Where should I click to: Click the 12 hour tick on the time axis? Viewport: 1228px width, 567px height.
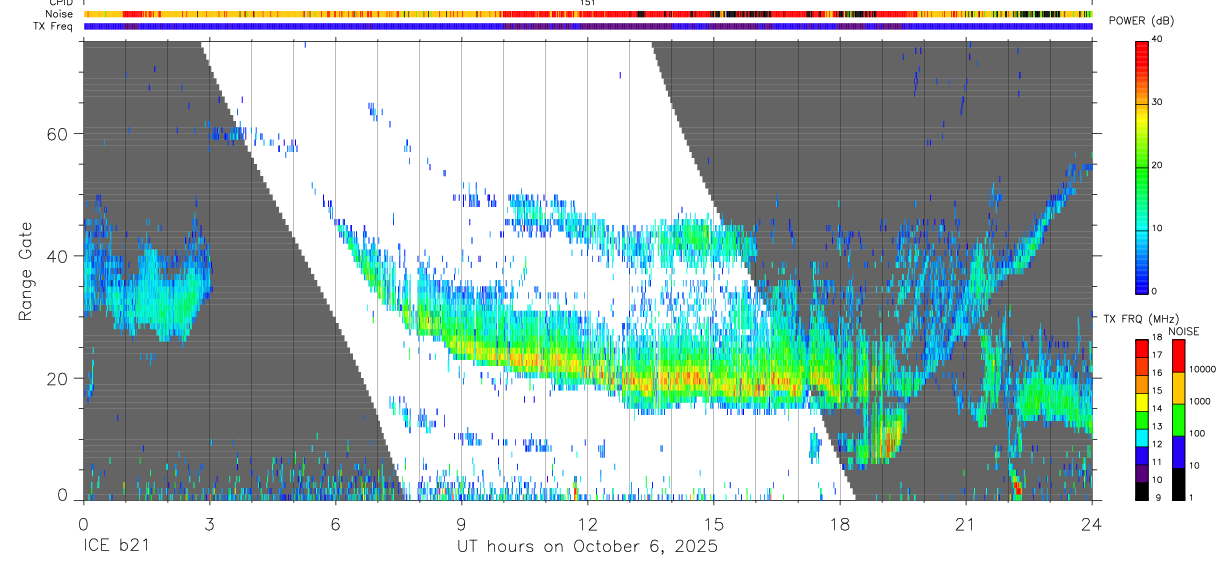click(587, 523)
